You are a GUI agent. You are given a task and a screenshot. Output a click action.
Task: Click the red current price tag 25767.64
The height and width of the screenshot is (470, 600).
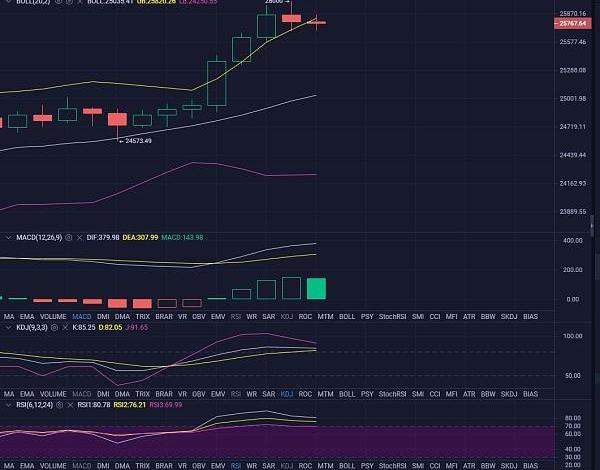pyautogui.click(x=573, y=23)
